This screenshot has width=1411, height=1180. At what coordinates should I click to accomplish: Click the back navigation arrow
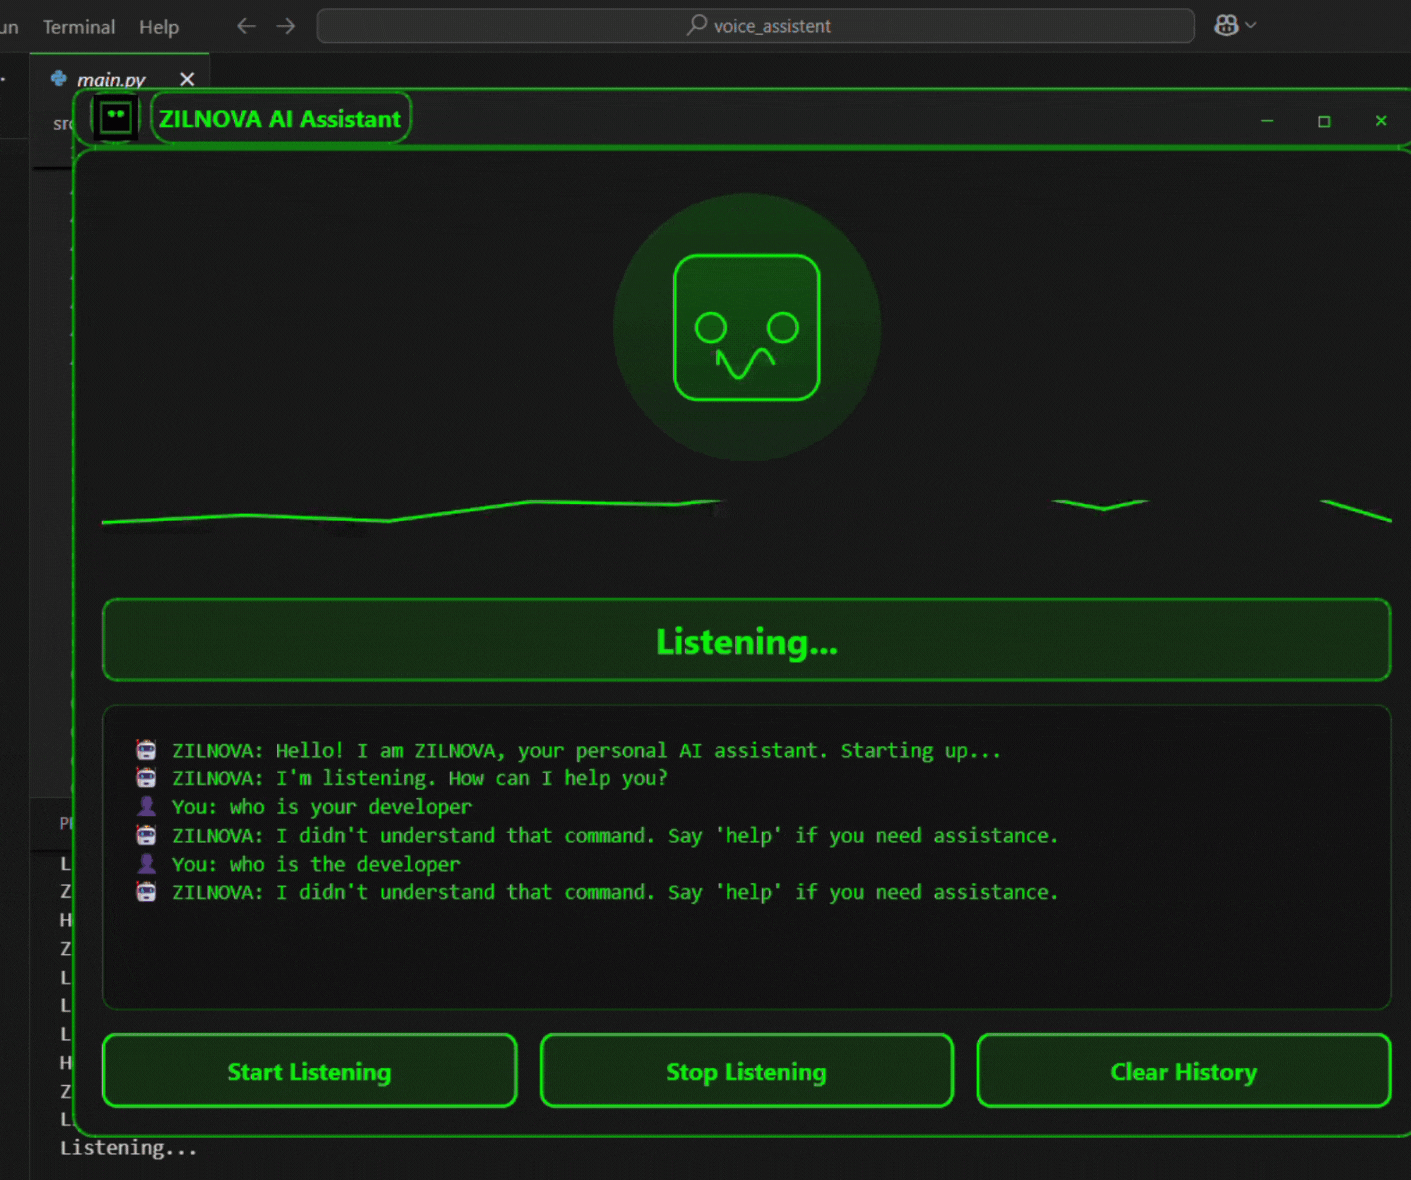(x=246, y=26)
